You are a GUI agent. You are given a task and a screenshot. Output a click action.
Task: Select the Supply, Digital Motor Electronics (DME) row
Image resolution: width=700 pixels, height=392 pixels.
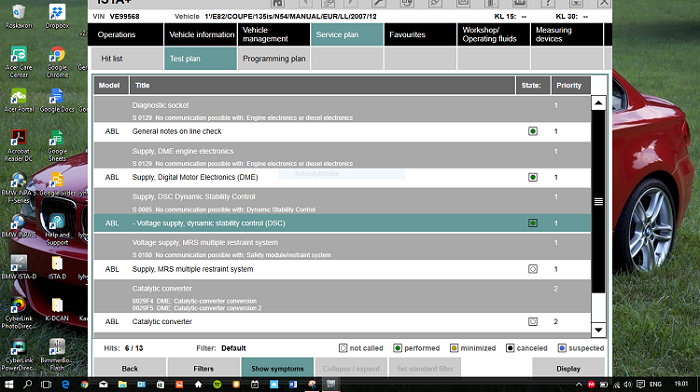click(x=342, y=177)
